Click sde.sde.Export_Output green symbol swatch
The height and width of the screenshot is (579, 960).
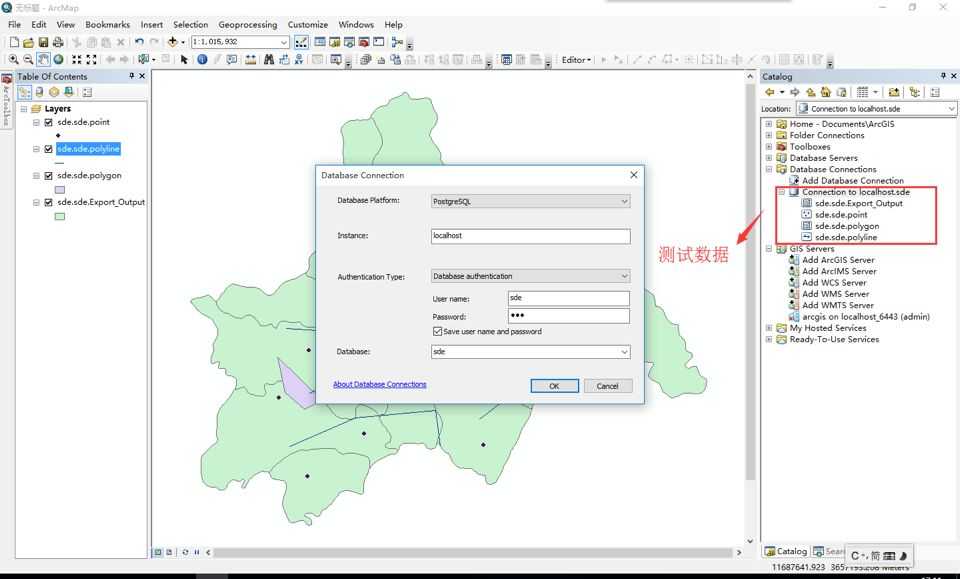click(x=59, y=216)
